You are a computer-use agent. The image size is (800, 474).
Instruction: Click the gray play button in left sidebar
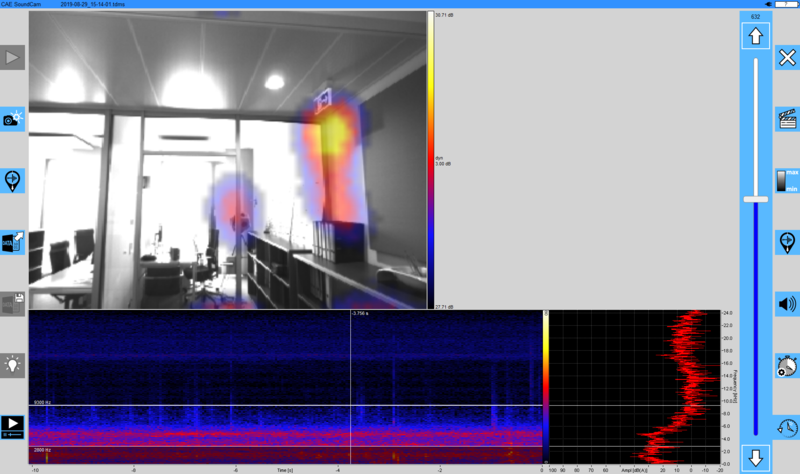coord(12,58)
